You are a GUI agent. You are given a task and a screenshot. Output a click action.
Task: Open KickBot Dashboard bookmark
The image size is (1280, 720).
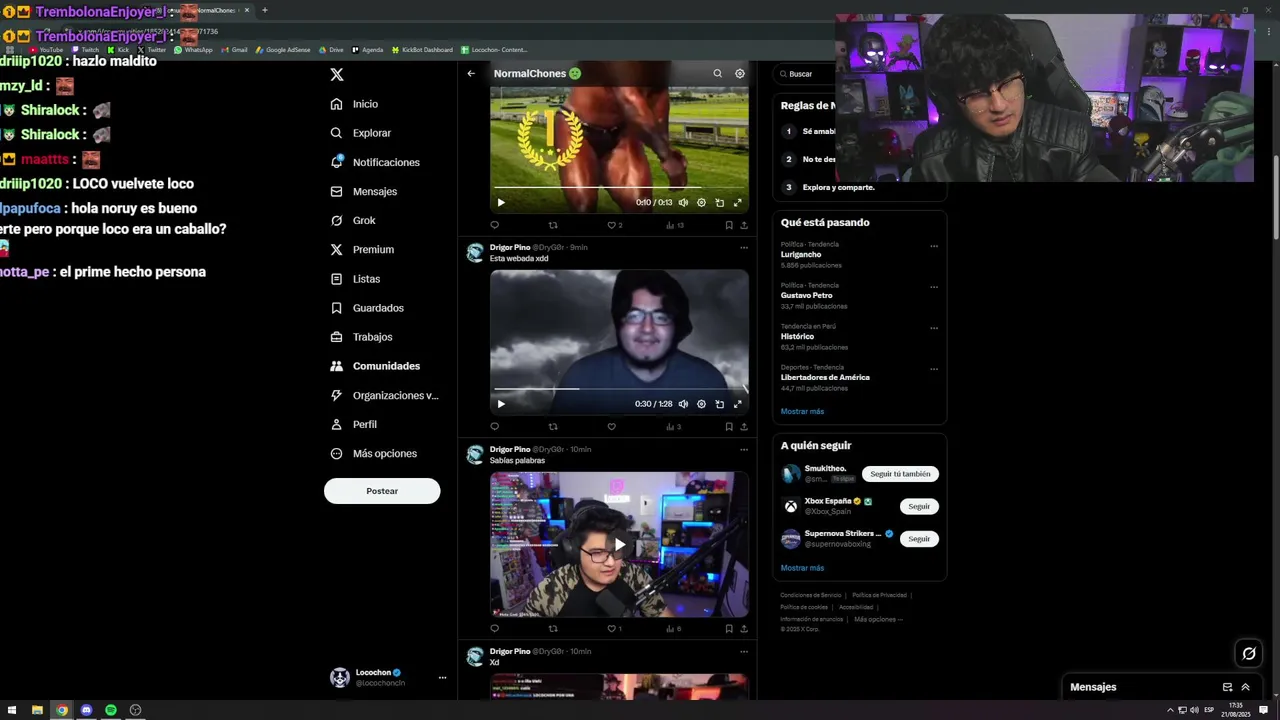(422, 49)
